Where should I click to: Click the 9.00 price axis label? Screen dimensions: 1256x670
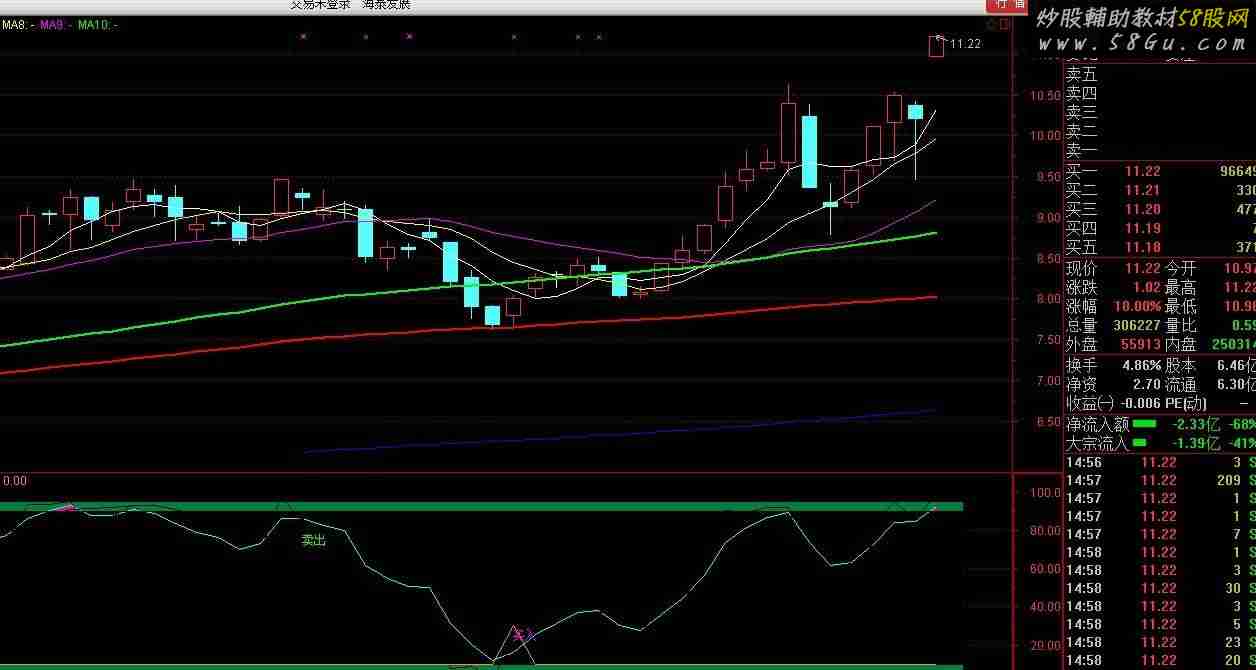(1047, 218)
